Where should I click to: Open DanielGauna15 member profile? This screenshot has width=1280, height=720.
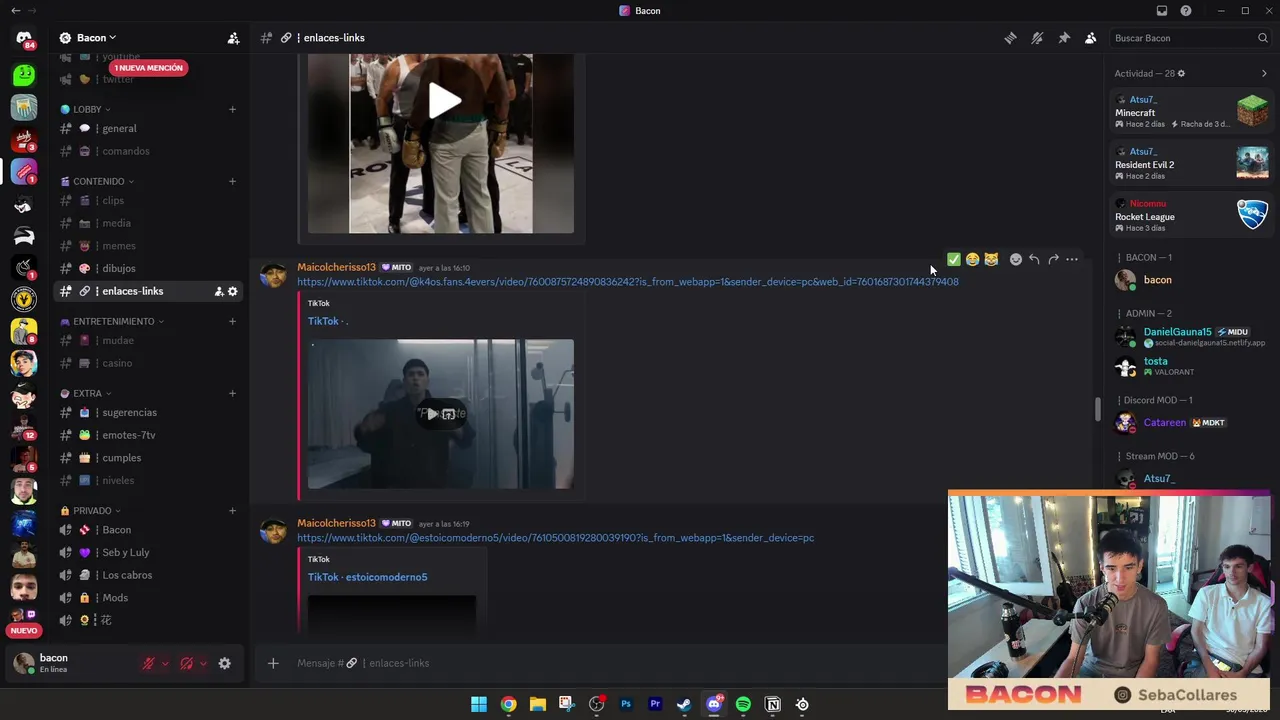point(1191,337)
